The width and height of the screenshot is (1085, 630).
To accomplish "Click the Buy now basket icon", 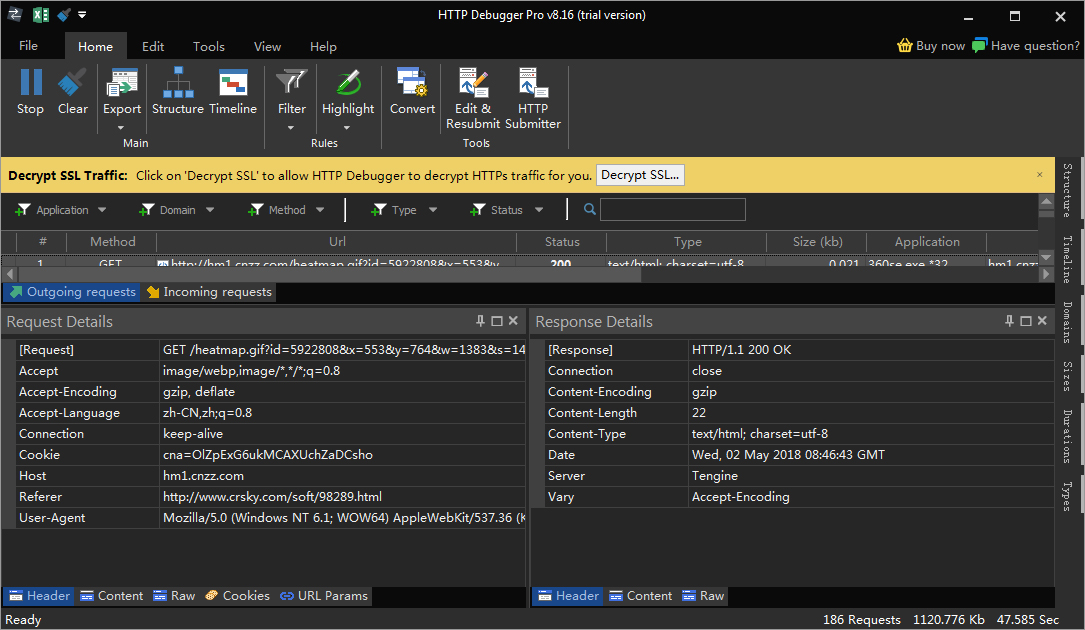I will tap(904, 46).
